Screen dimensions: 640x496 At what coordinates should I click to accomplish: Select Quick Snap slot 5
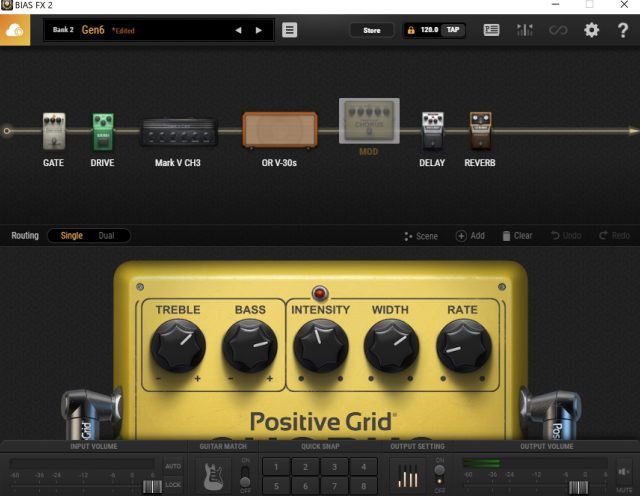(276, 486)
